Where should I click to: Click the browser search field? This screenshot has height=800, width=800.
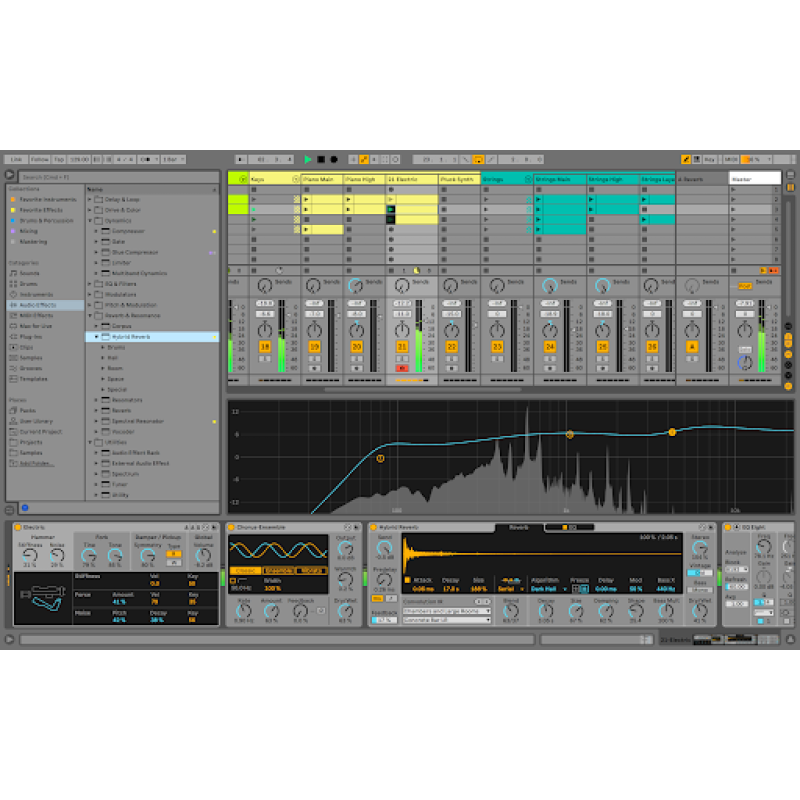click(115, 178)
